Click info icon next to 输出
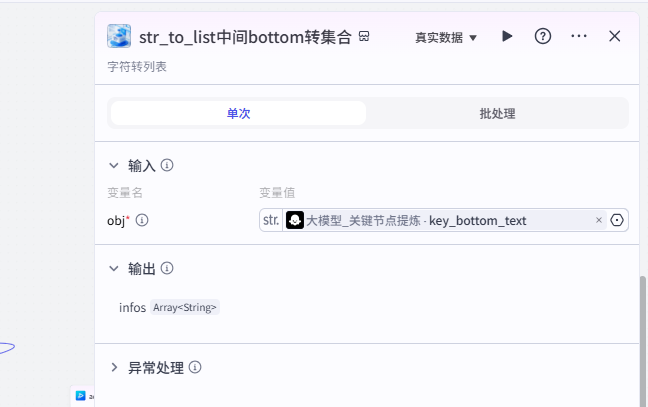648x407 pixels. (x=168, y=268)
